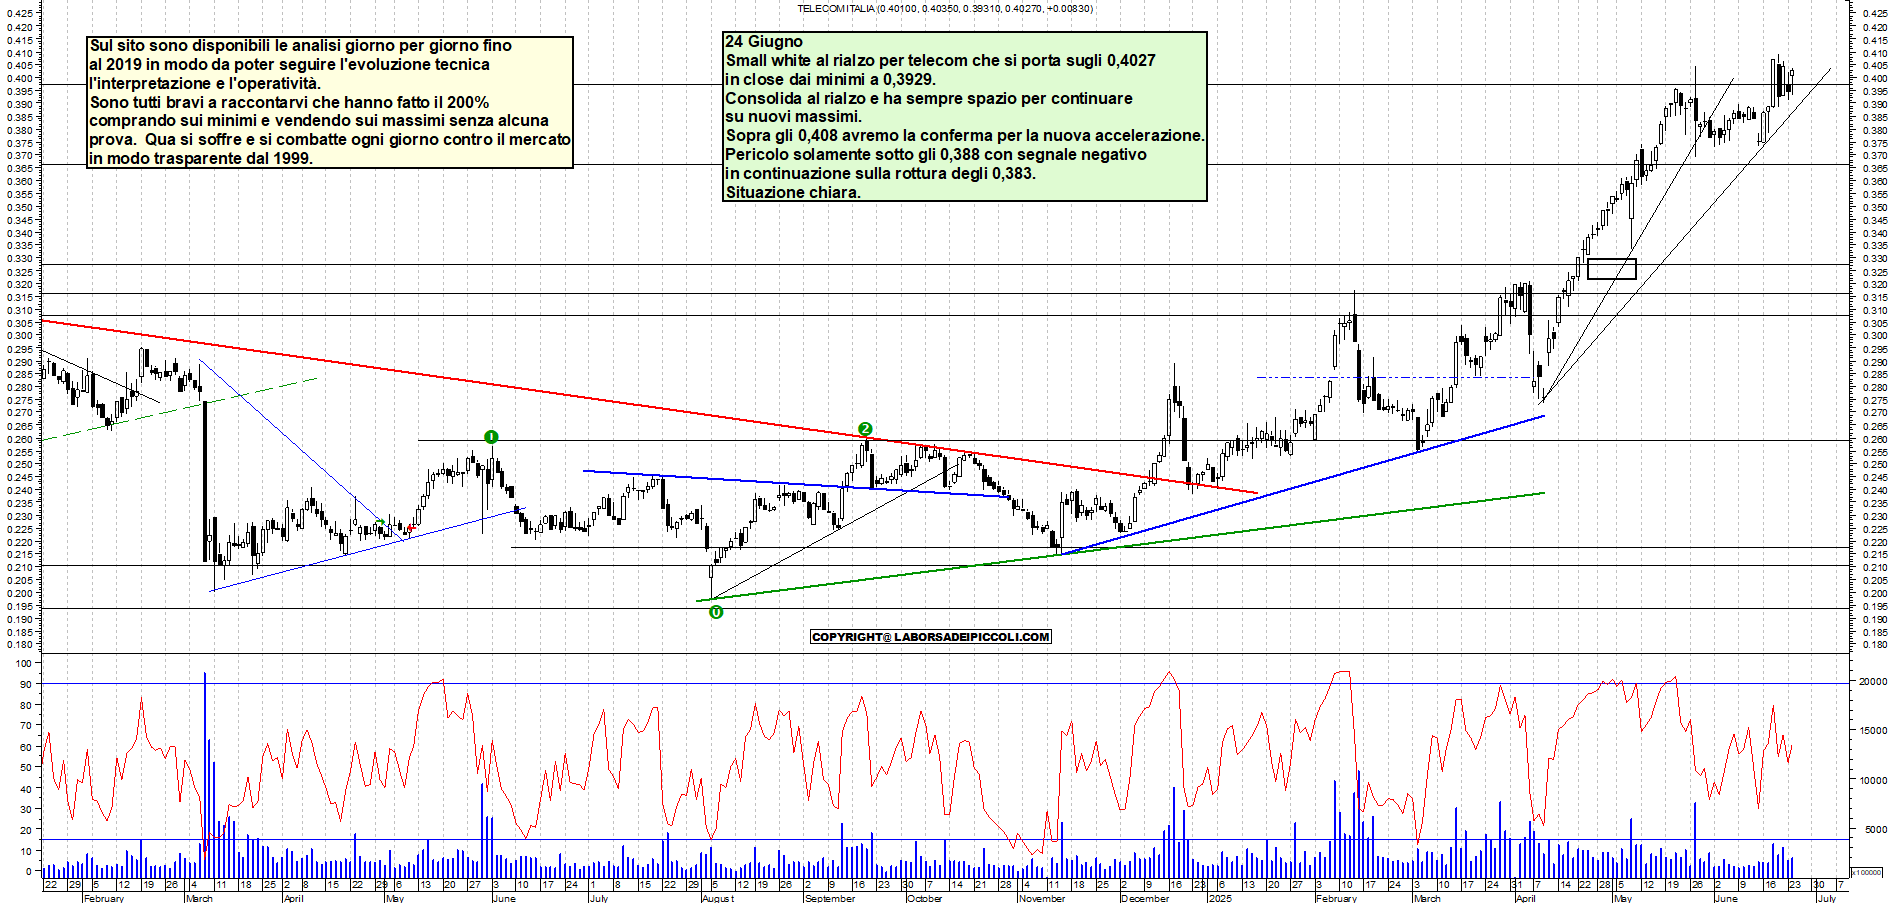Click the 15000 volume axis value
The image size is (1890, 903).
(x=1873, y=731)
